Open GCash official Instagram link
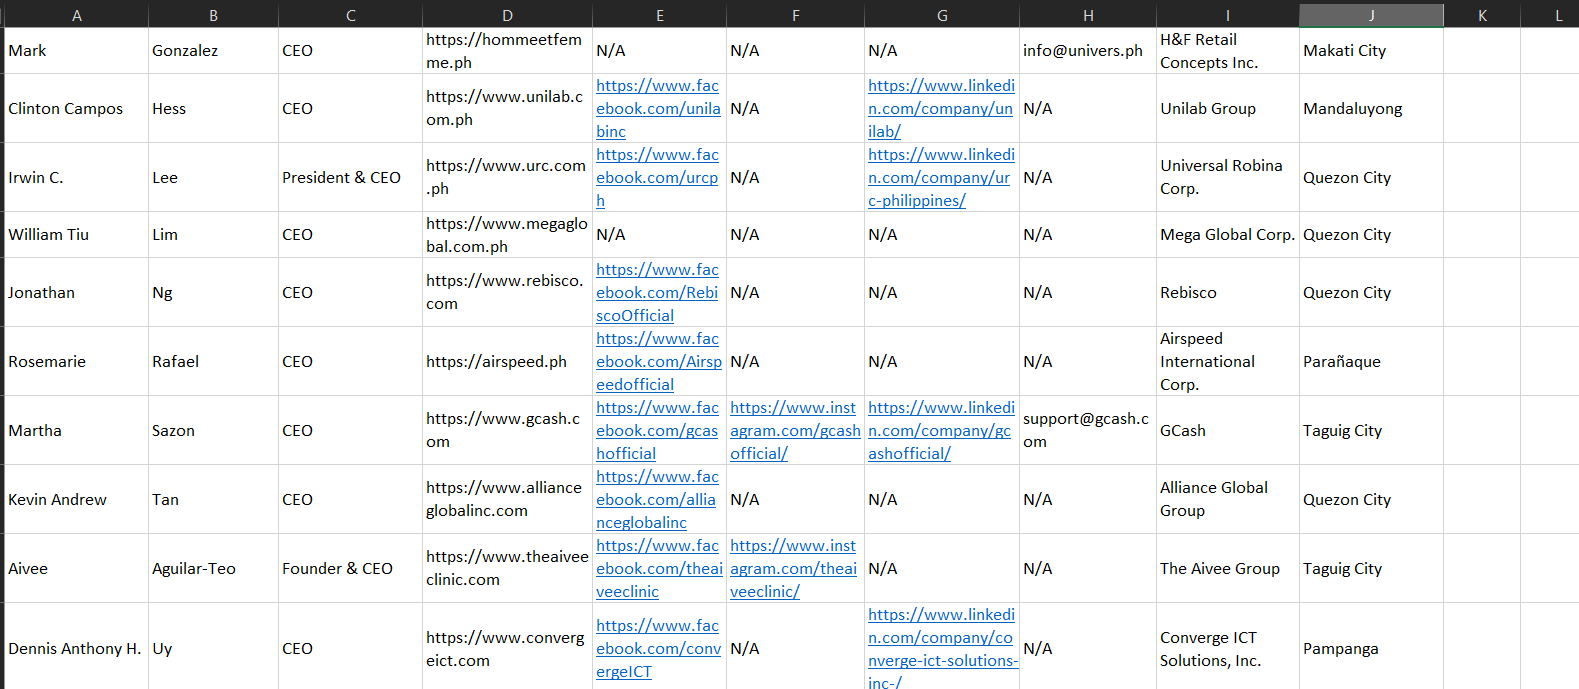This screenshot has height=689, width=1579. pyautogui.click(x=795, y=430)
